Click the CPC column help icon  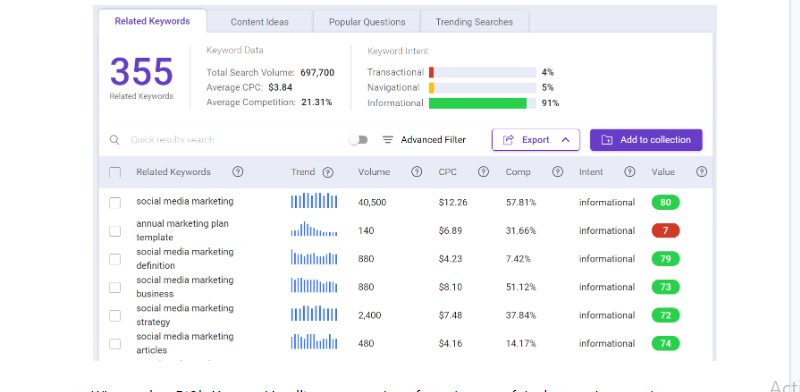click(483, 172)
